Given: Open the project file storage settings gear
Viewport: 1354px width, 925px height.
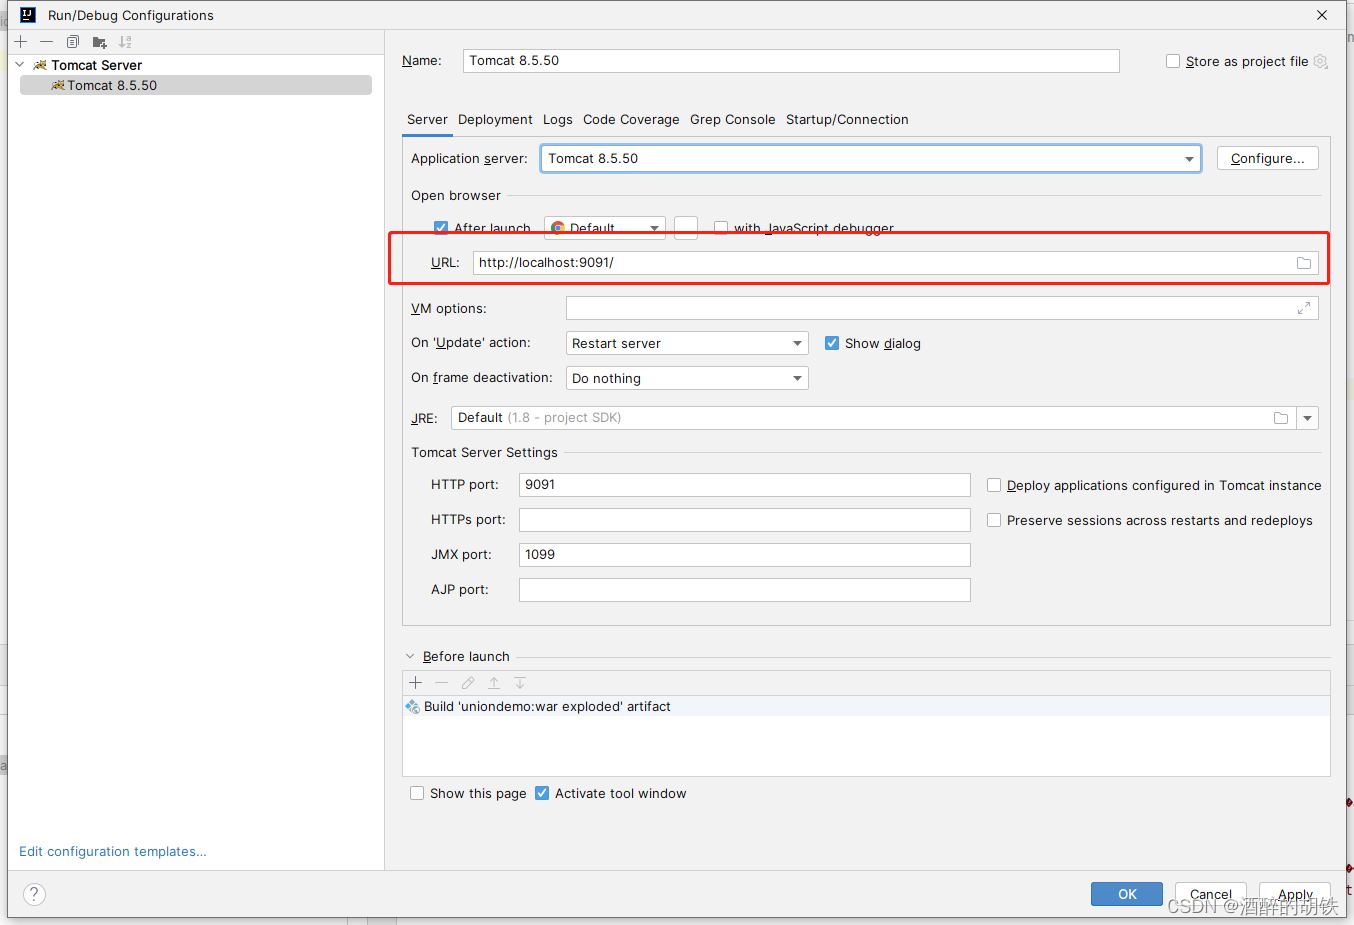Looking at the screenshot, I should point(1320,61).
